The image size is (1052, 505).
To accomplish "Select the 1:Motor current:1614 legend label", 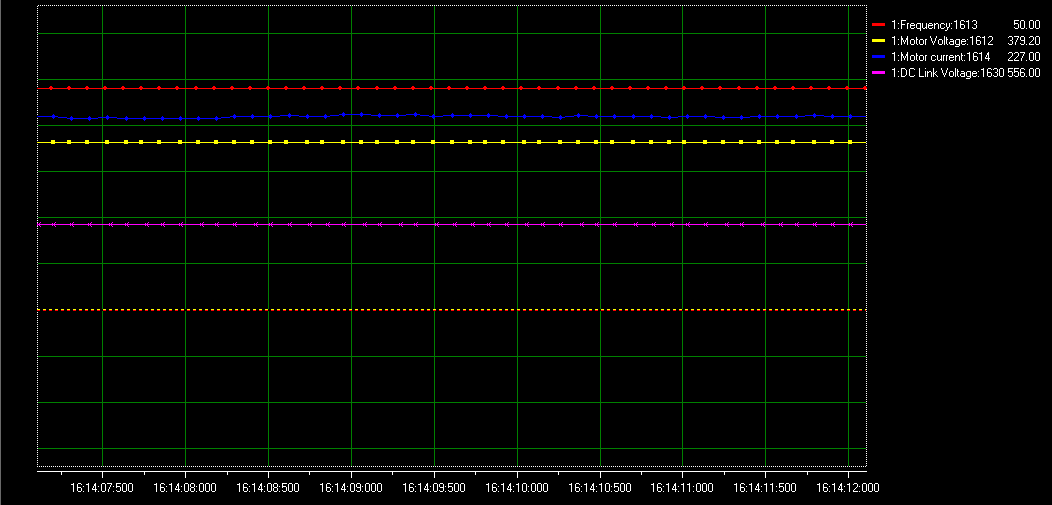I will (940, 58).
